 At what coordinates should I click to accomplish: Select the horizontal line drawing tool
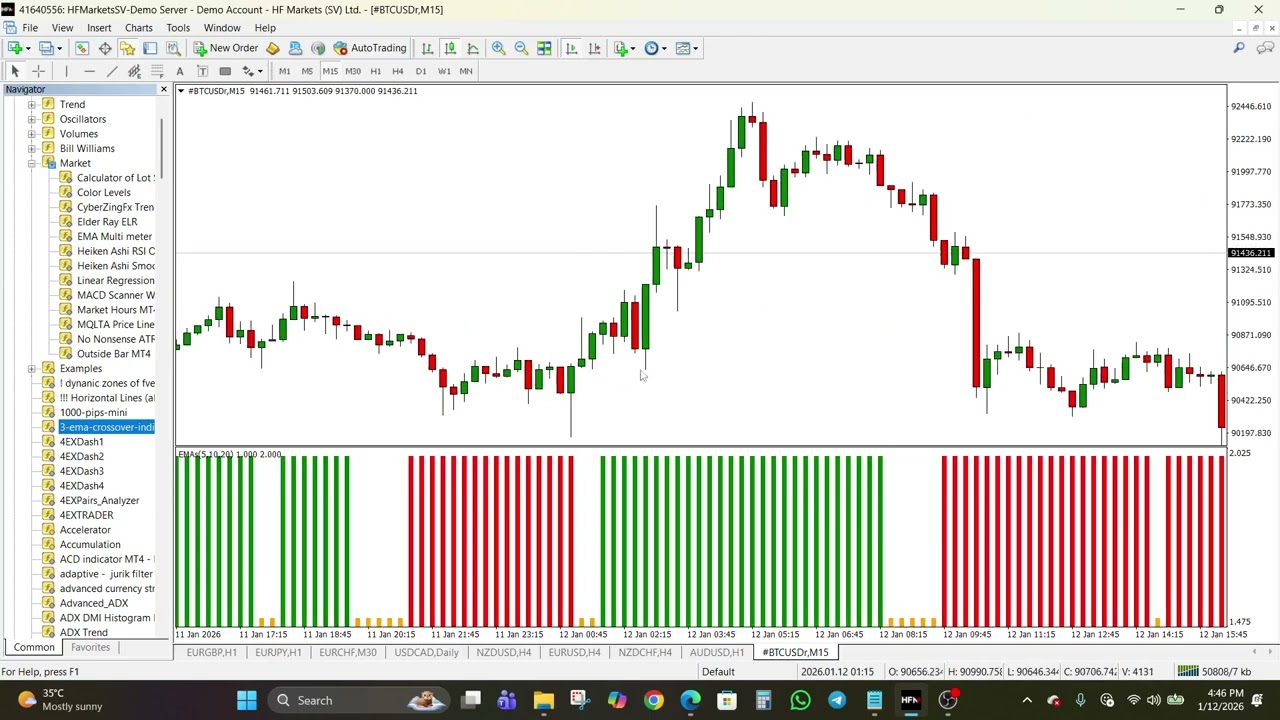(89, 71)
